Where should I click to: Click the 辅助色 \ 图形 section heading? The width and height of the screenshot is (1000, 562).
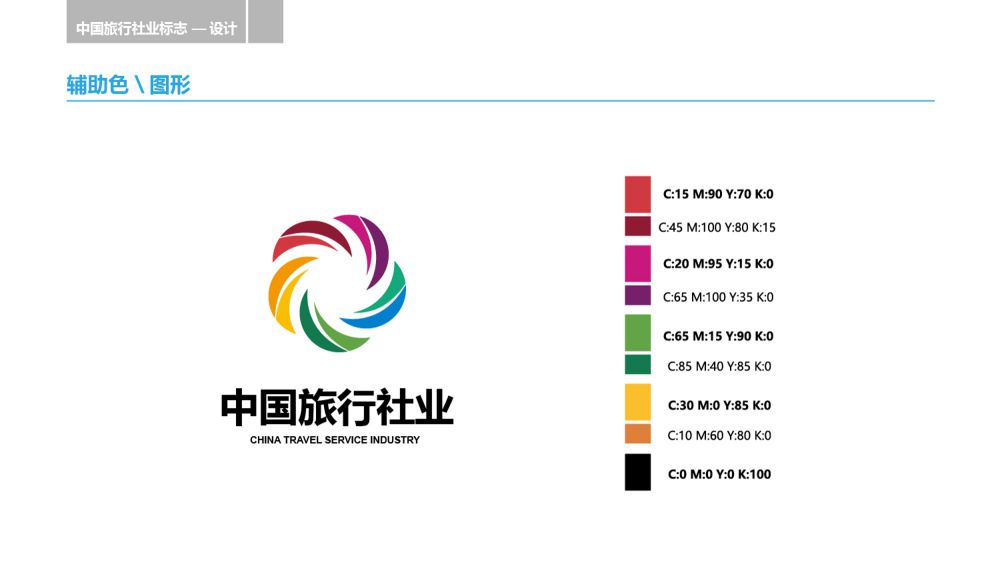pos(128,84)
